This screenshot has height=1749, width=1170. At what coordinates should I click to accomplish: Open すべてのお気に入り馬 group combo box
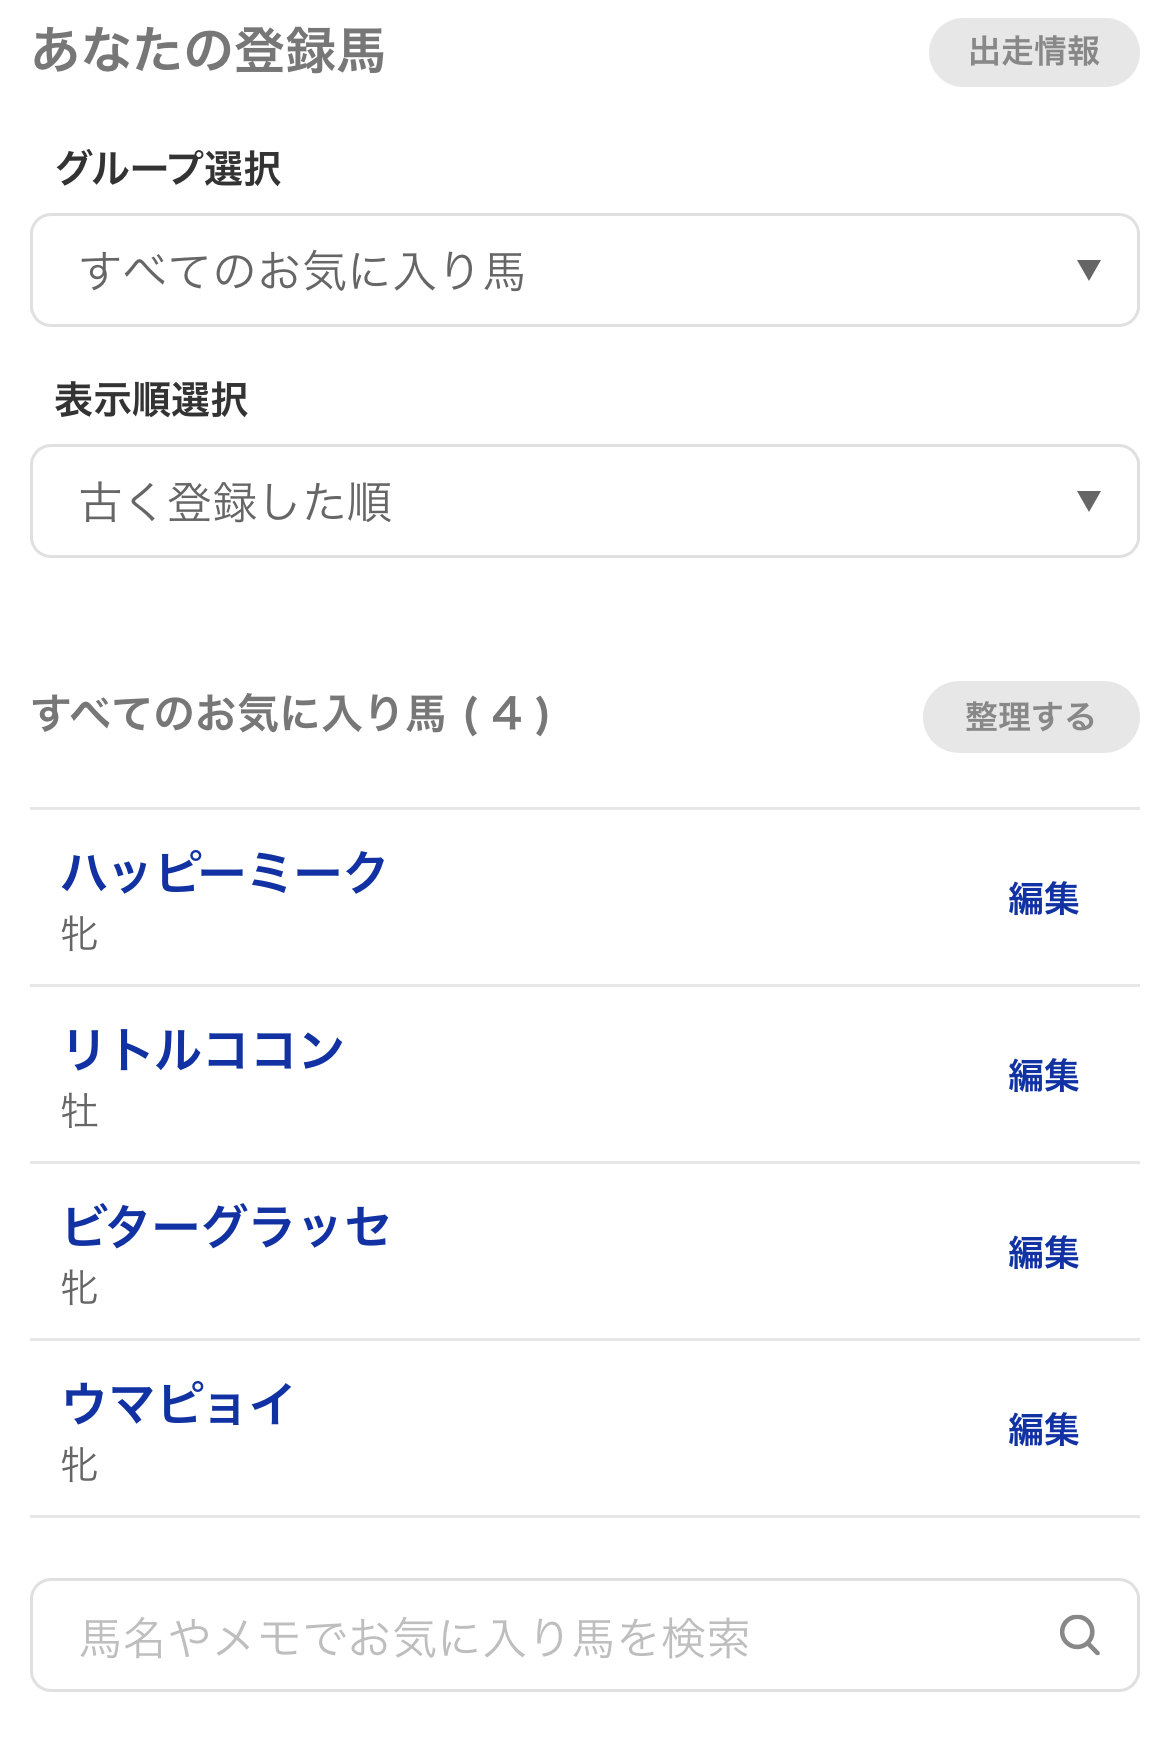coord(584,270)
